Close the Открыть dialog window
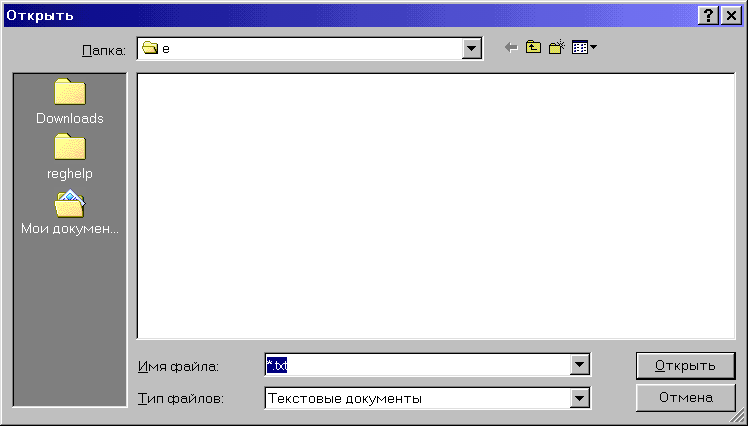Viewport: 748px width, 426px height. 730,15
